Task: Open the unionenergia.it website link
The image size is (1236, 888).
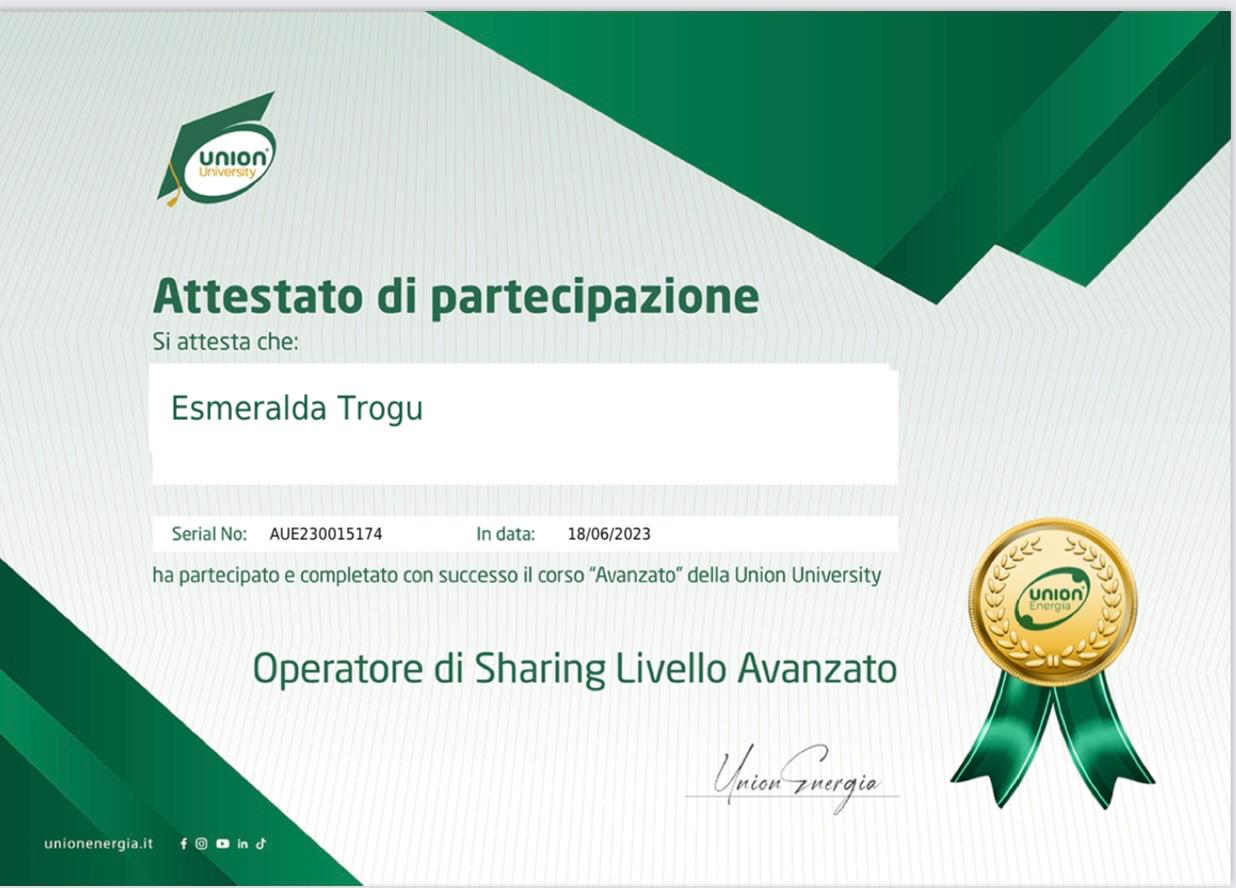Action: [98, 843]
